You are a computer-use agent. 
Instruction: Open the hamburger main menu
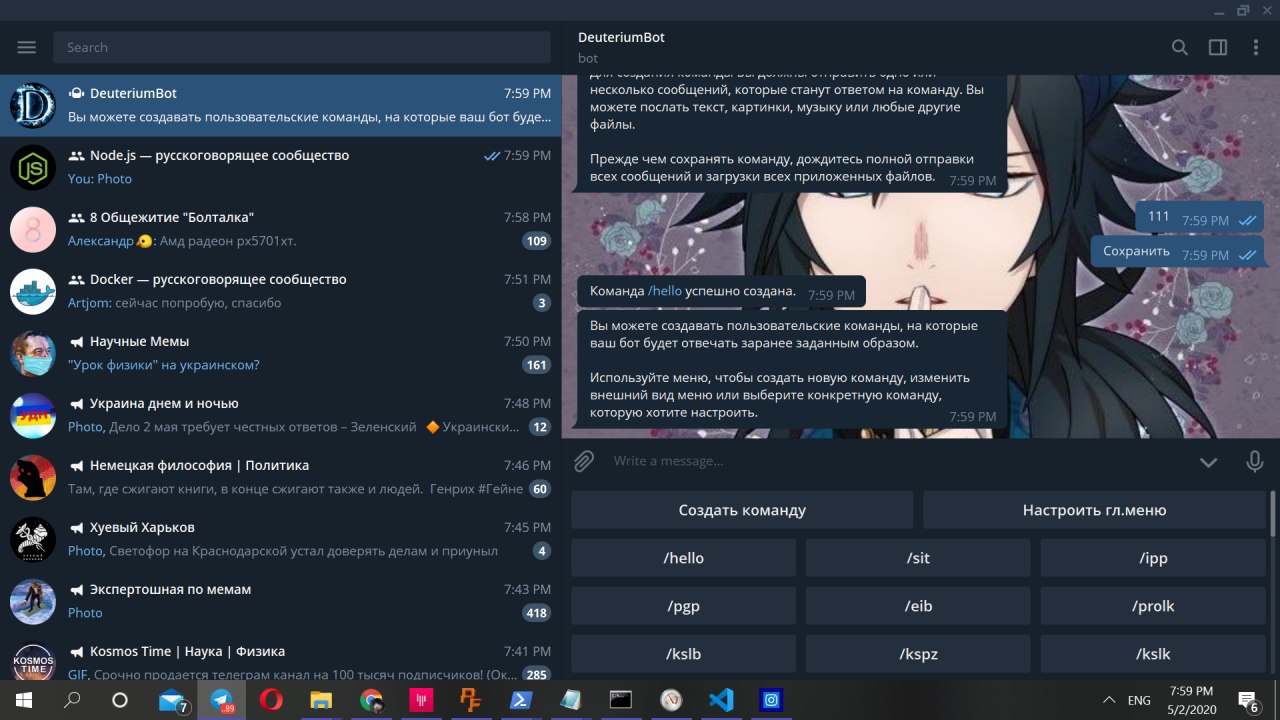point(27,47)
